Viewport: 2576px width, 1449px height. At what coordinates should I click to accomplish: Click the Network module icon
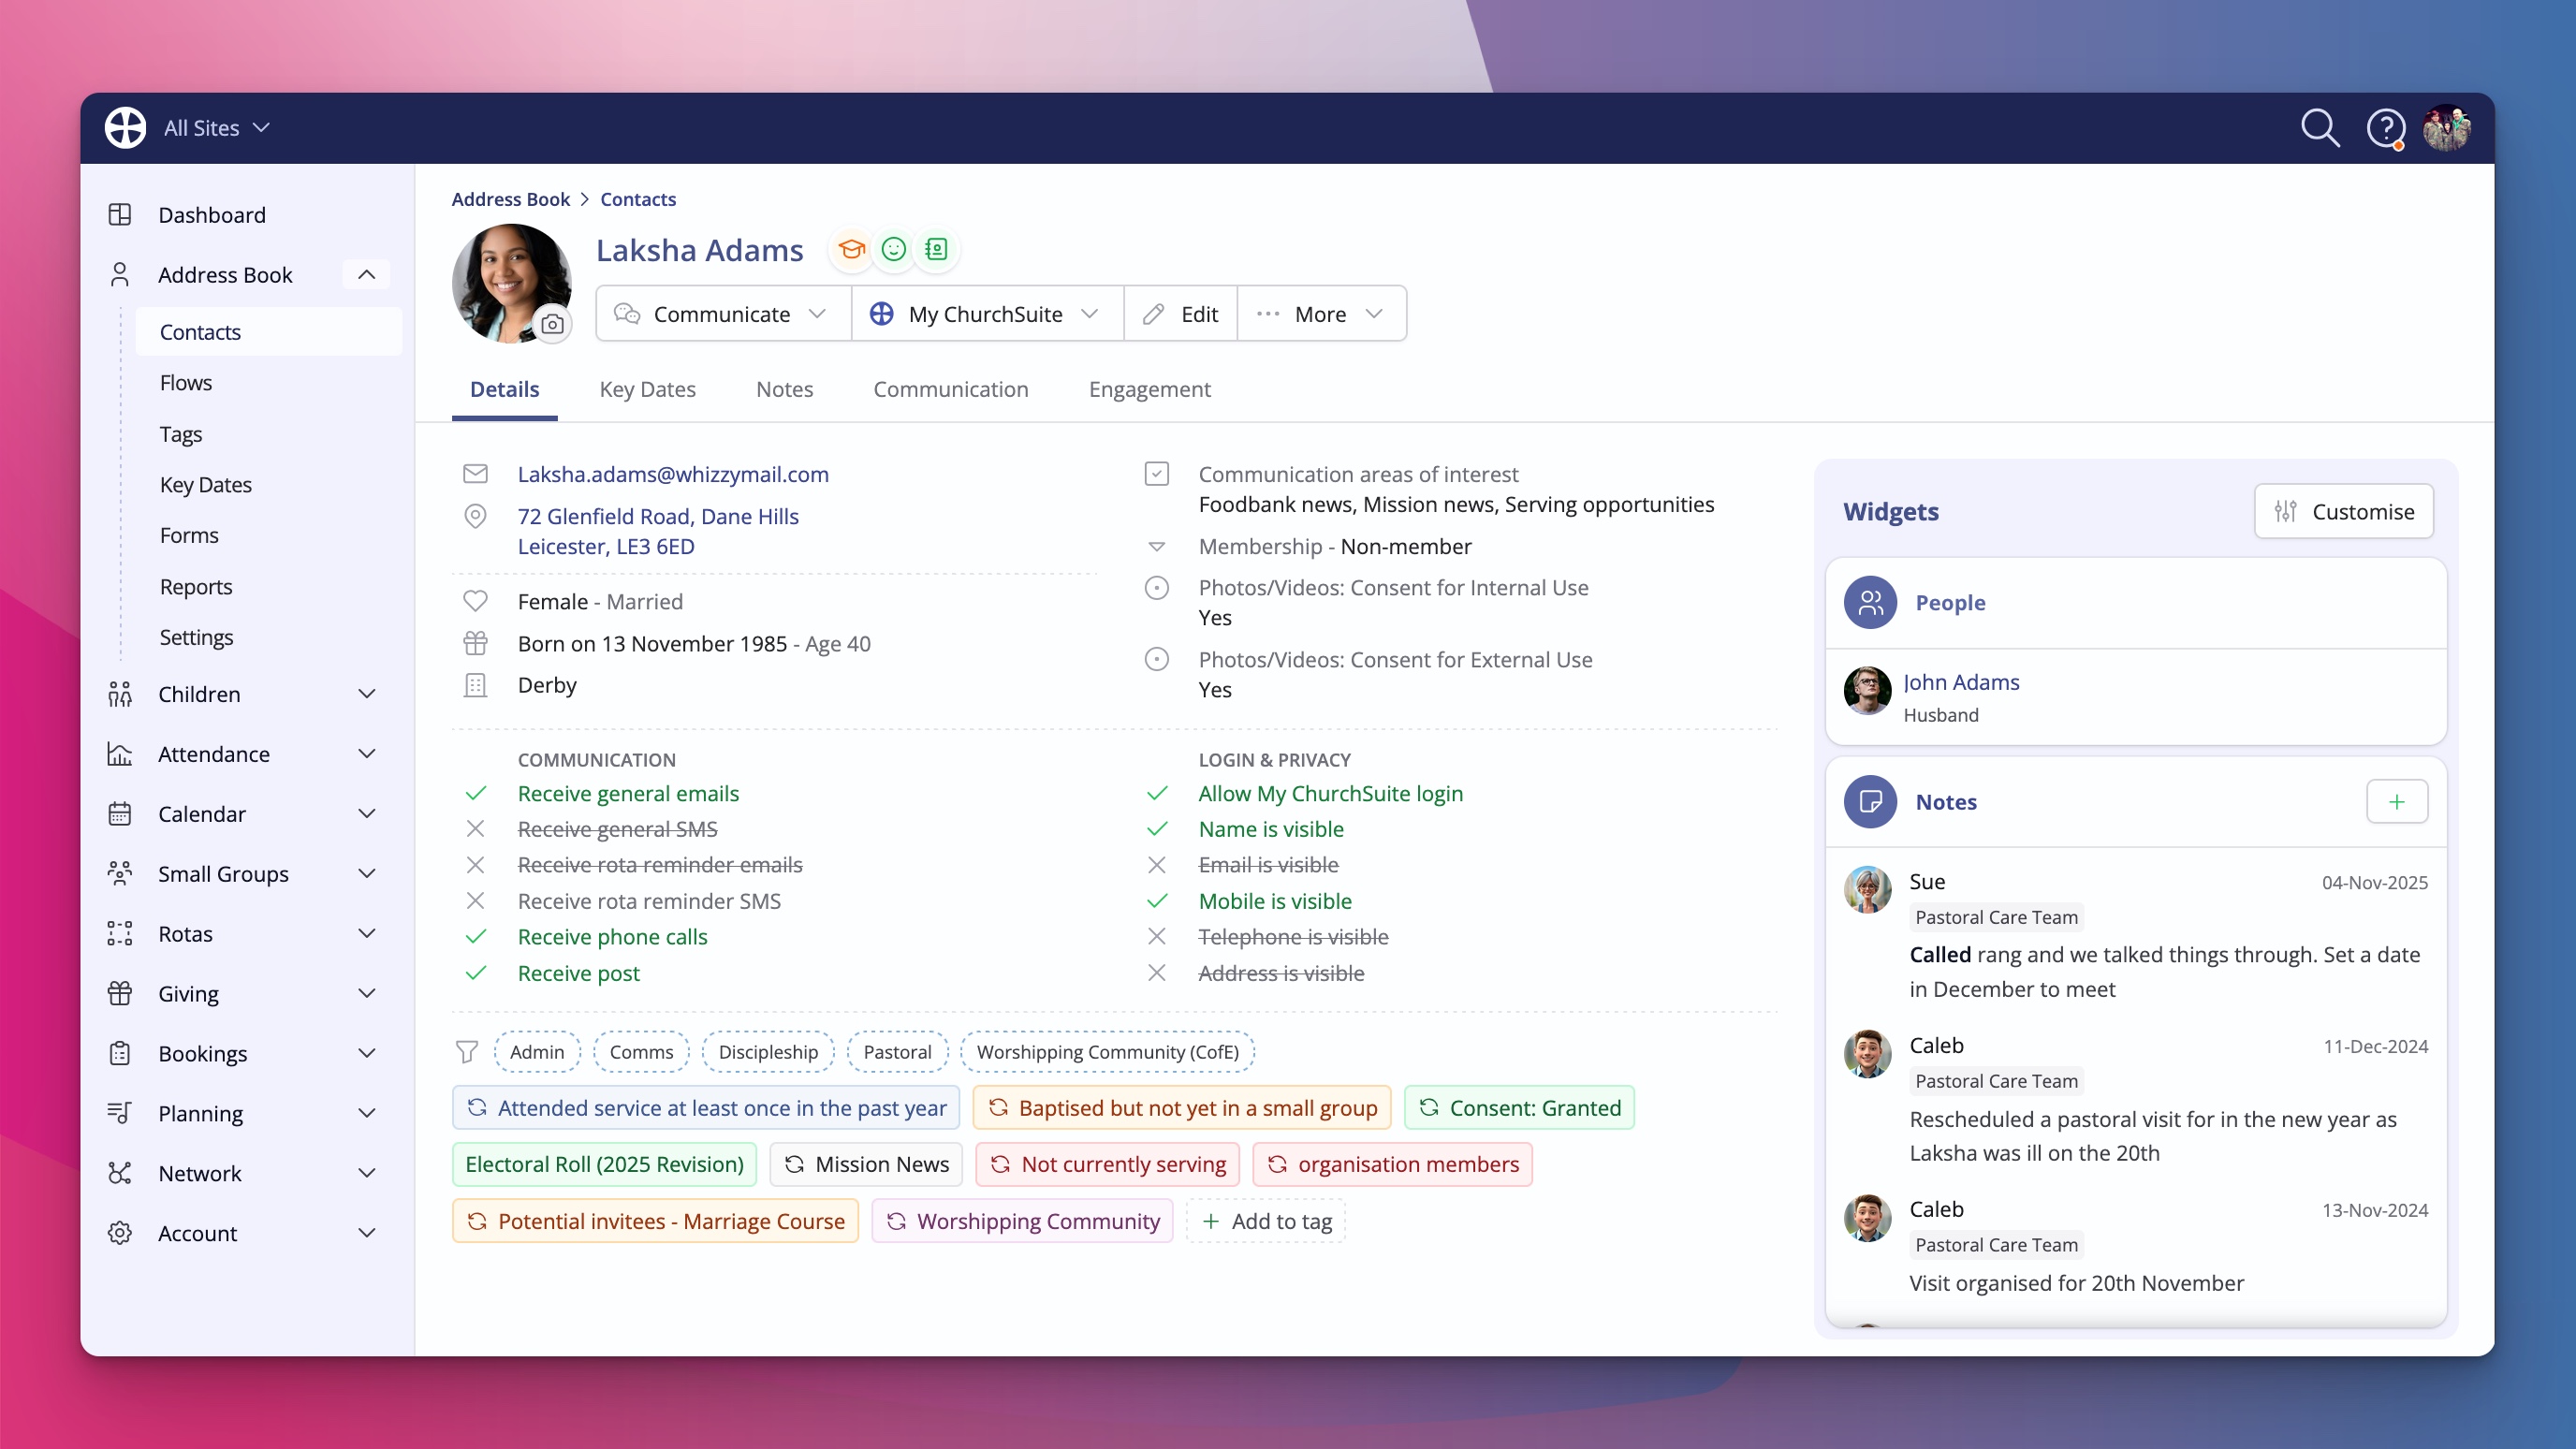[x=120, y=1173]
